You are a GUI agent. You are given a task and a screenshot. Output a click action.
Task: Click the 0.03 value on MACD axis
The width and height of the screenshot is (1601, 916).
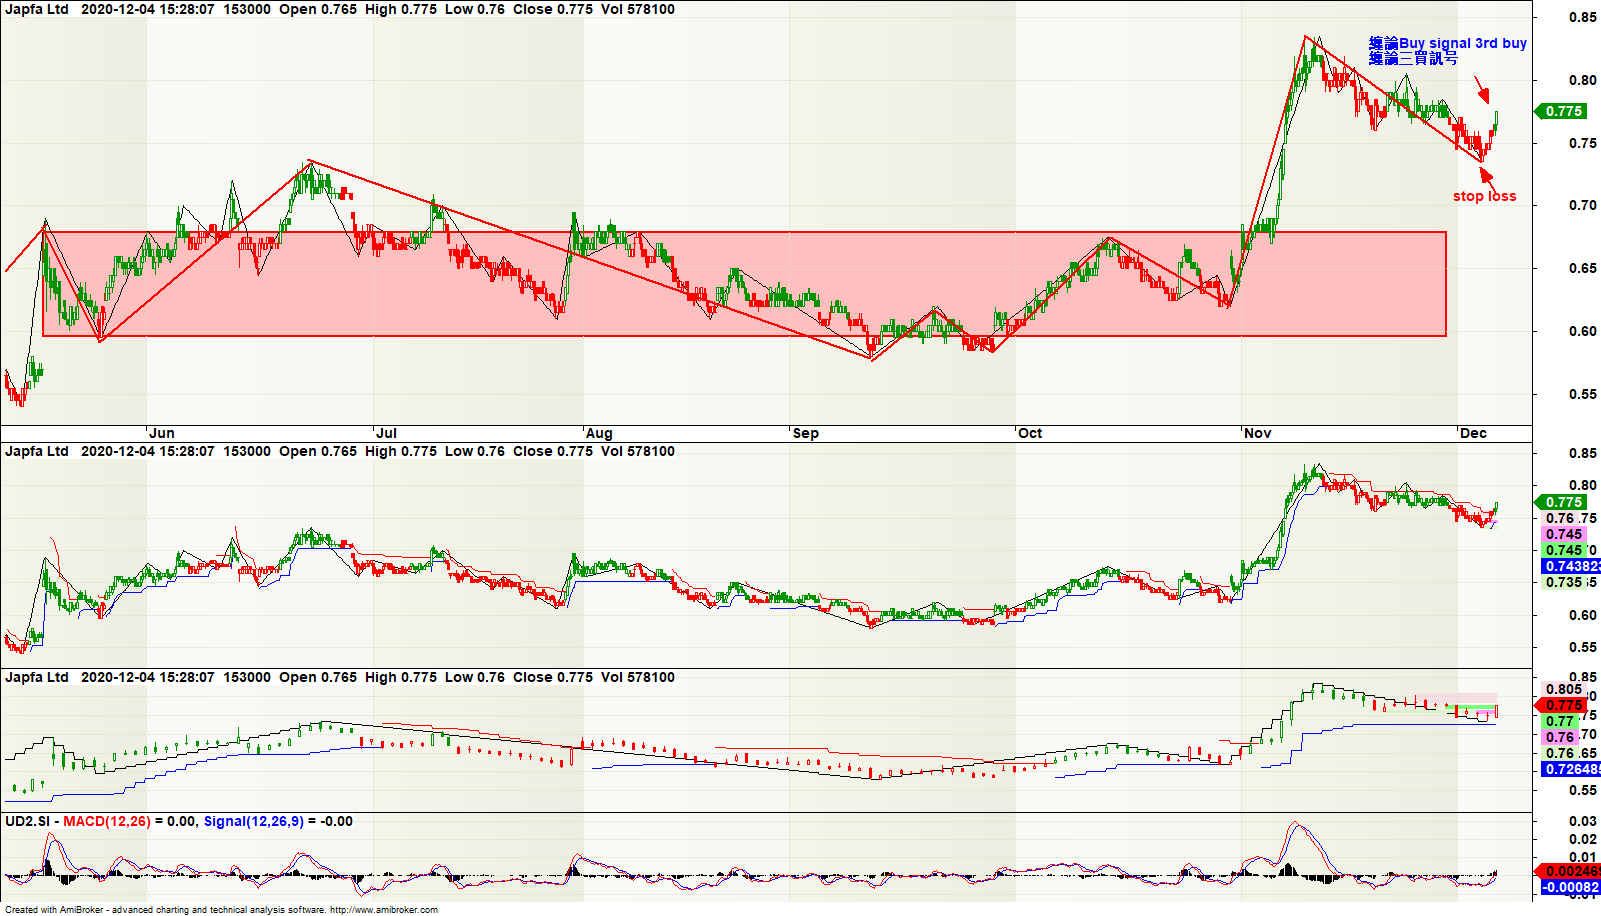click(x=1583, y=821)
